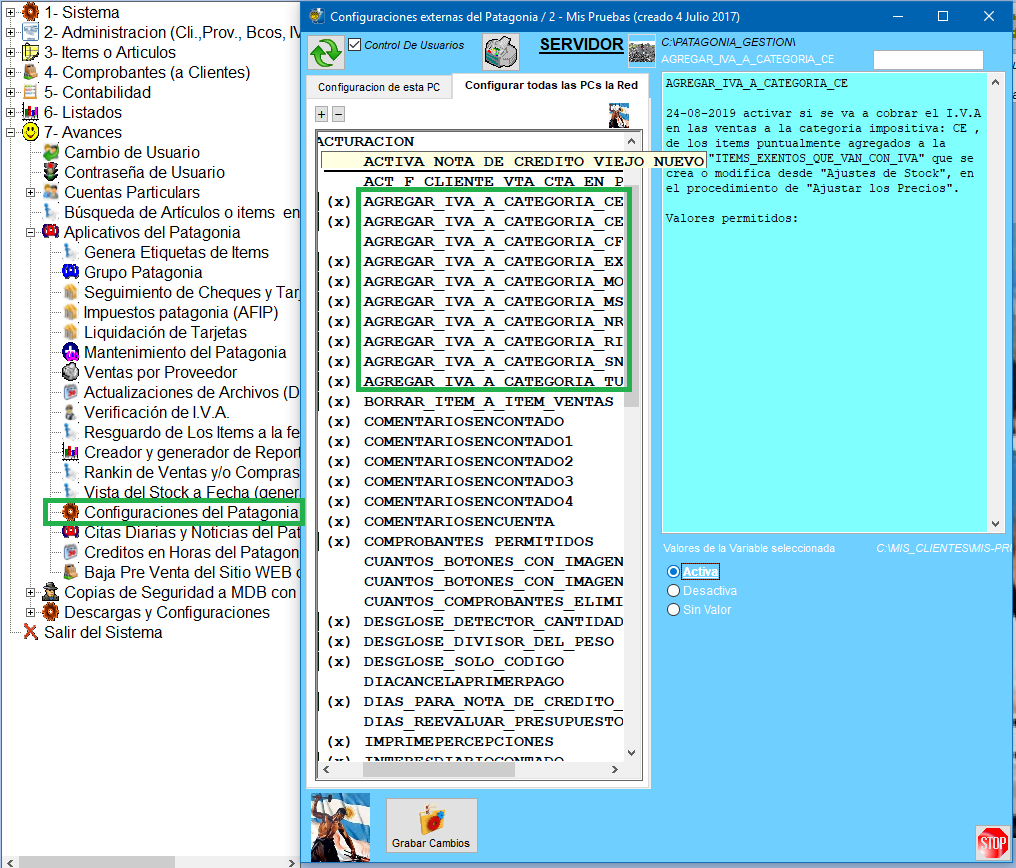This screenshot has width=1016, height=868.
Task: Click the SERVIDOR link
Action: pyautogui.click(x=581, y=45)
